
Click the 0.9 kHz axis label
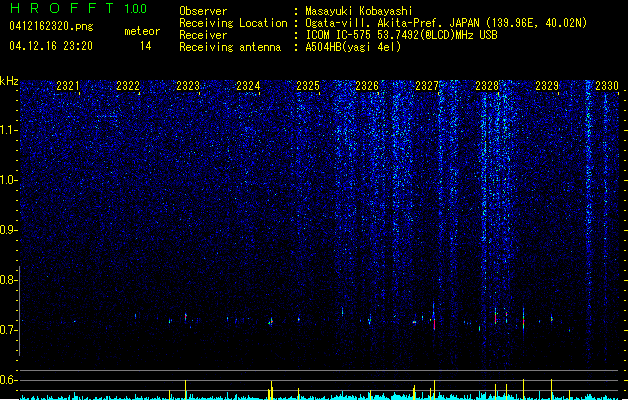coord(9,230)
